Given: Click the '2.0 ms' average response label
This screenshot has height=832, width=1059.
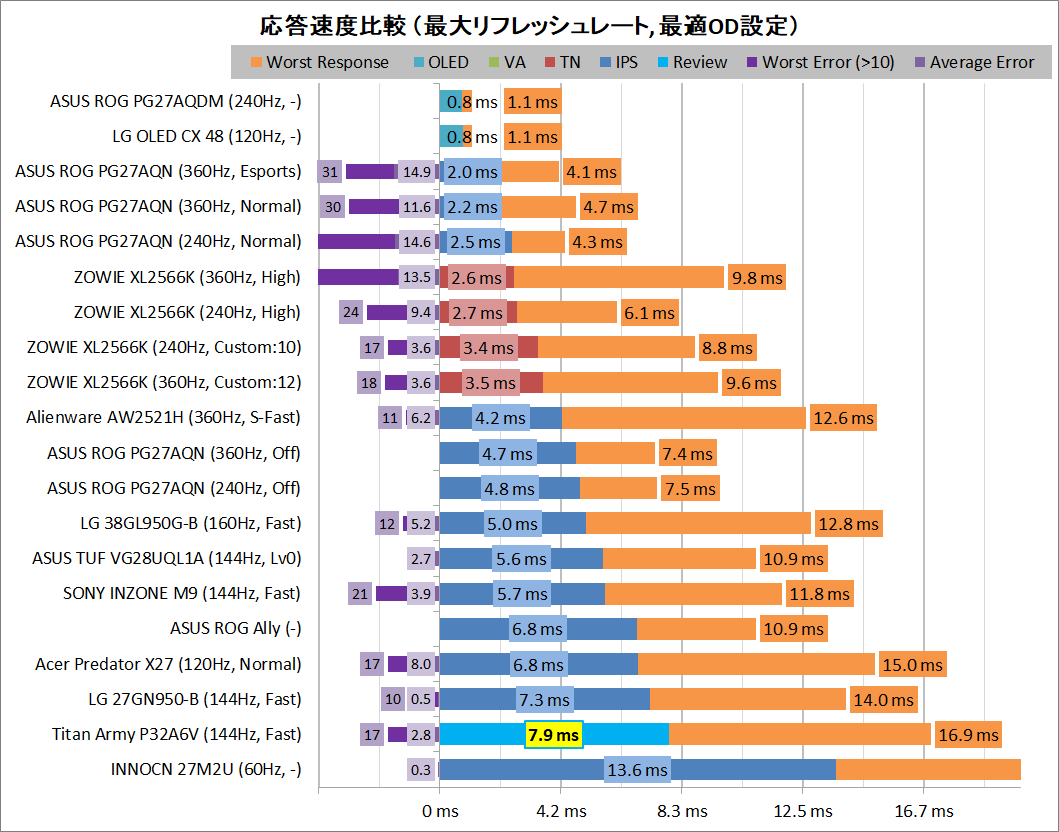Looking at the screenshot, I should (473, 172).
